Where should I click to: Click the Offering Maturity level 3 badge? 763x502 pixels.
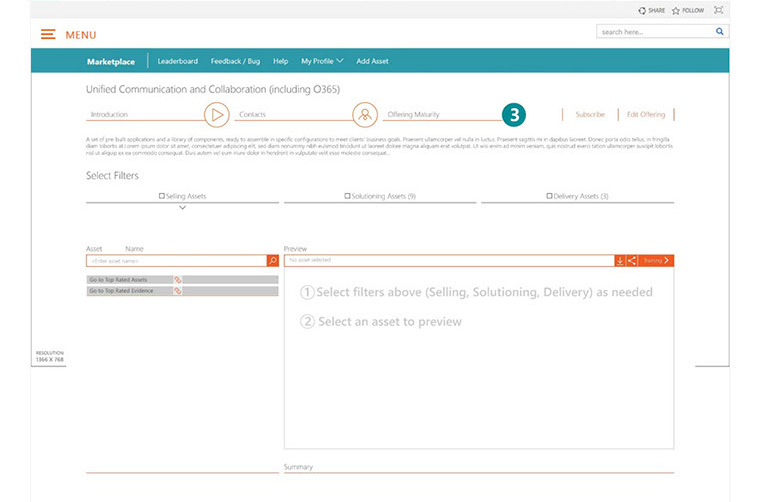click(513, 114)
